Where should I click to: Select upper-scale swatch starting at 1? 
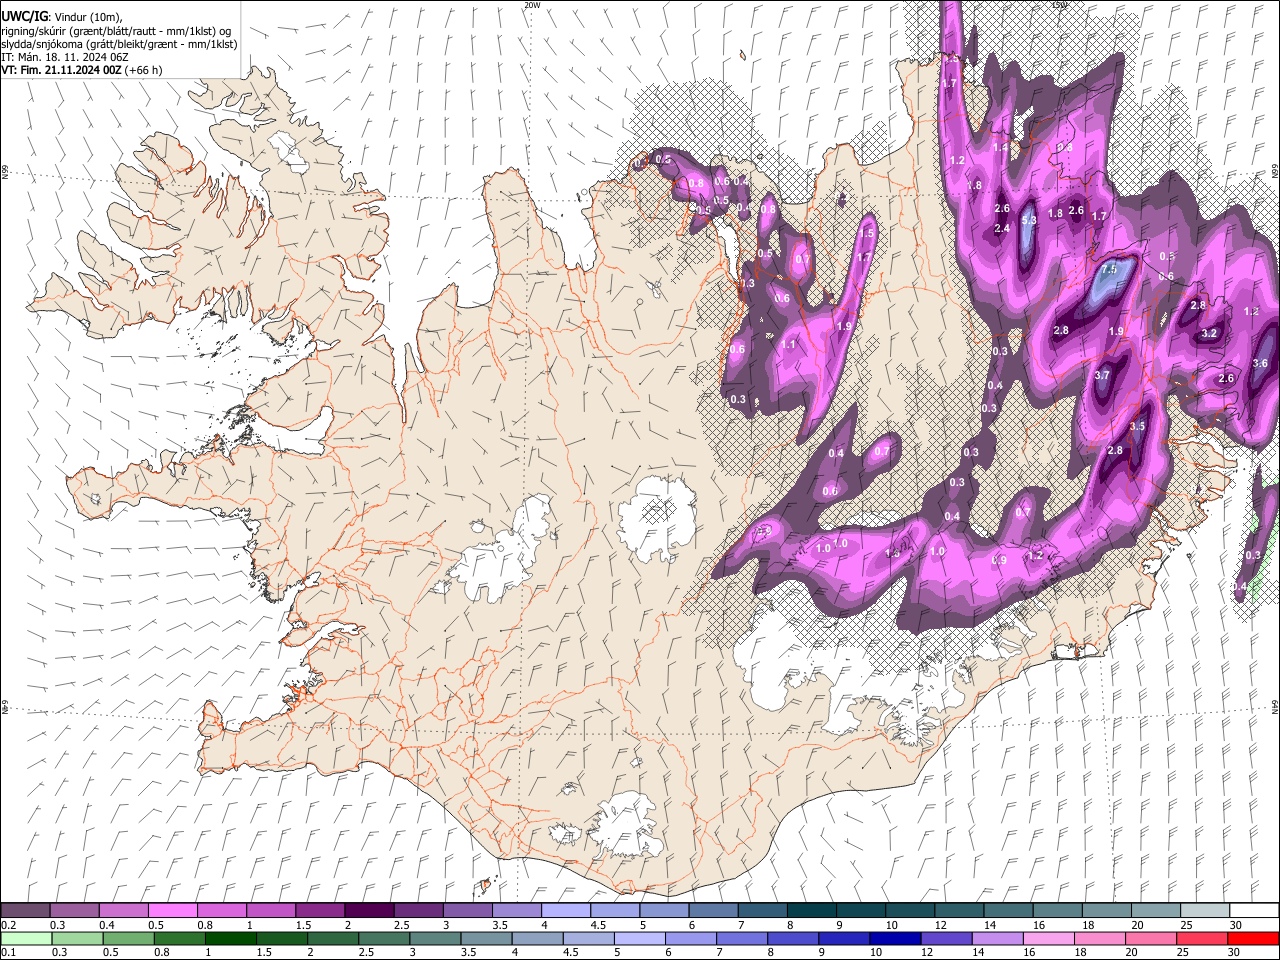point(271,910)
